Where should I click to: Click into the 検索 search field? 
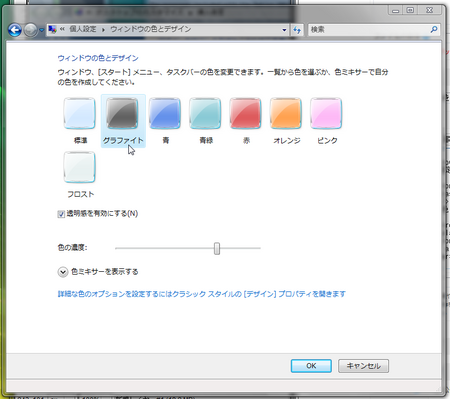[x=369, y=30]
